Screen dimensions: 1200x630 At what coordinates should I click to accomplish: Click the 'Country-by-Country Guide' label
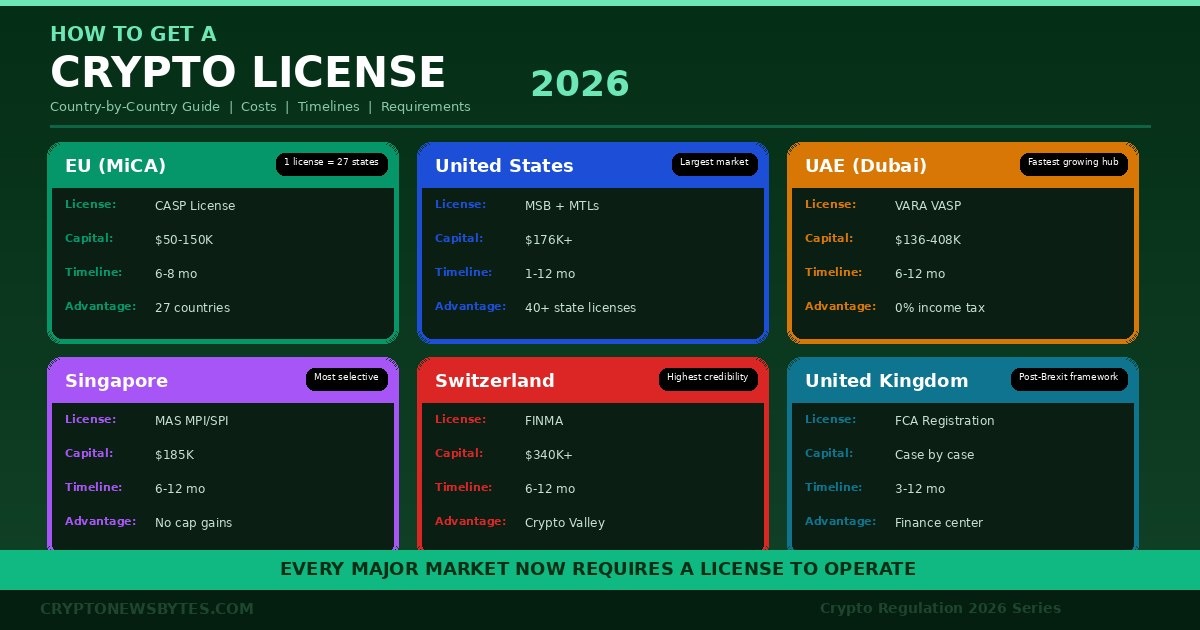tap(135, 107)
